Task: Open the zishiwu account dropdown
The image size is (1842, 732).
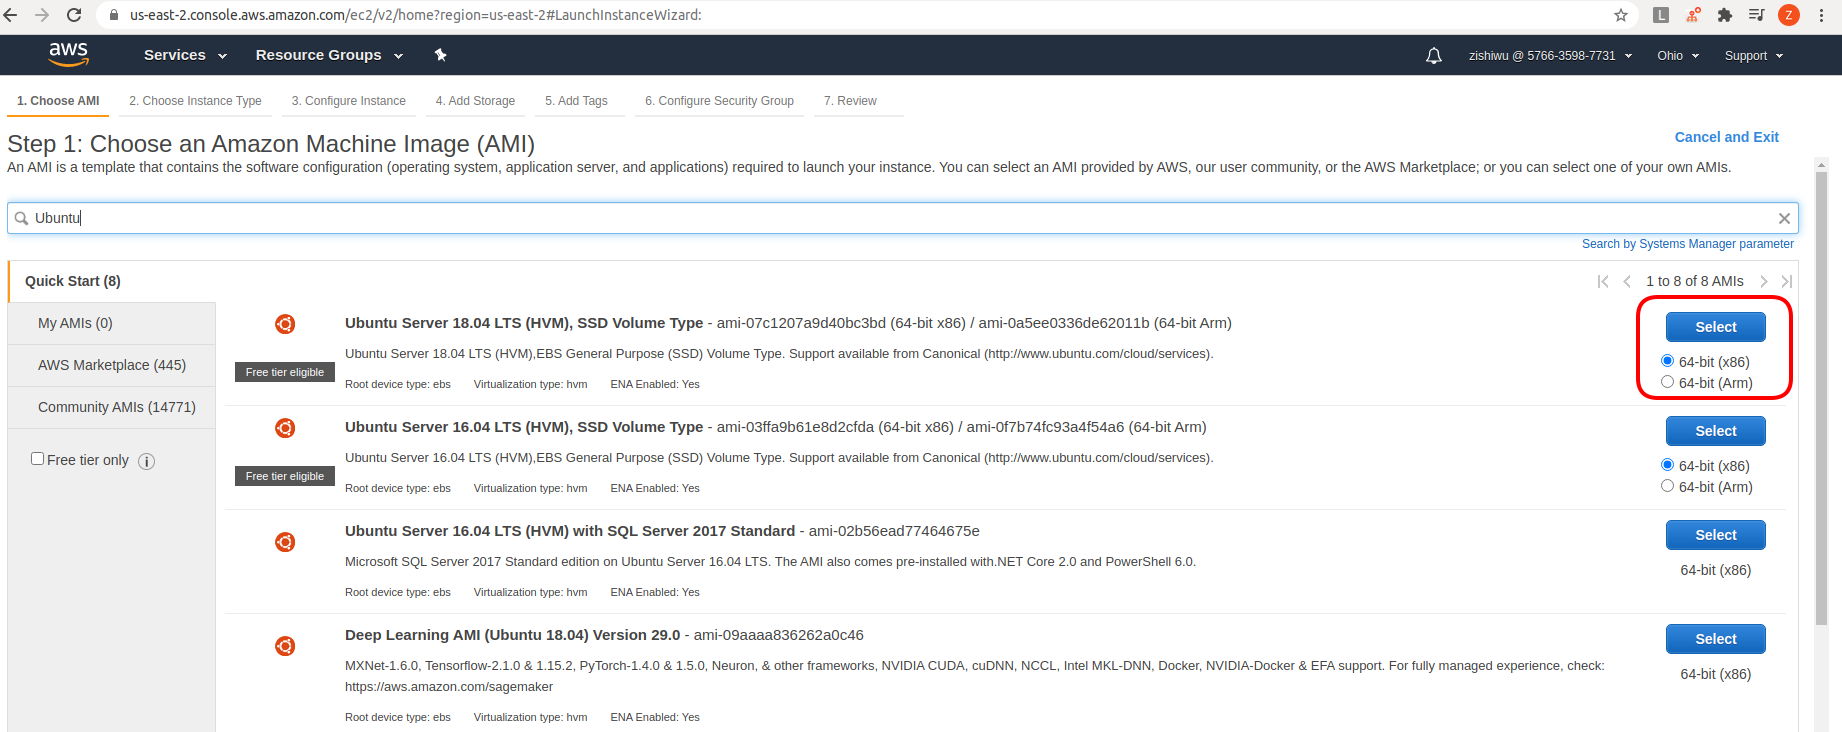Action: click(x=1550, y=56)
